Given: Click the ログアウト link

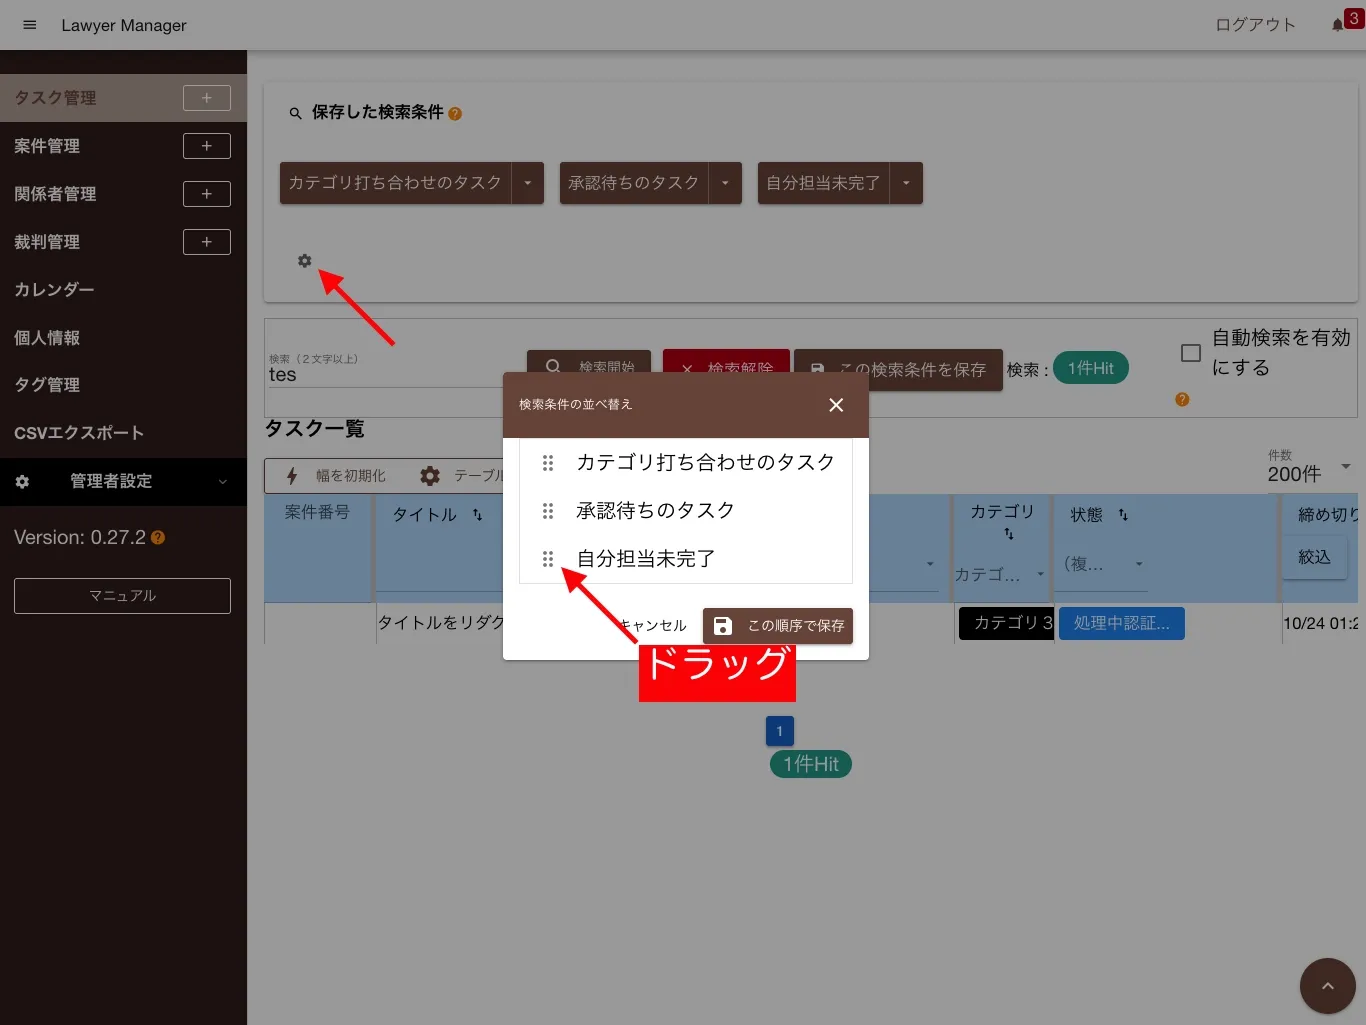Looking at the screenshot, I should 1256,25.
